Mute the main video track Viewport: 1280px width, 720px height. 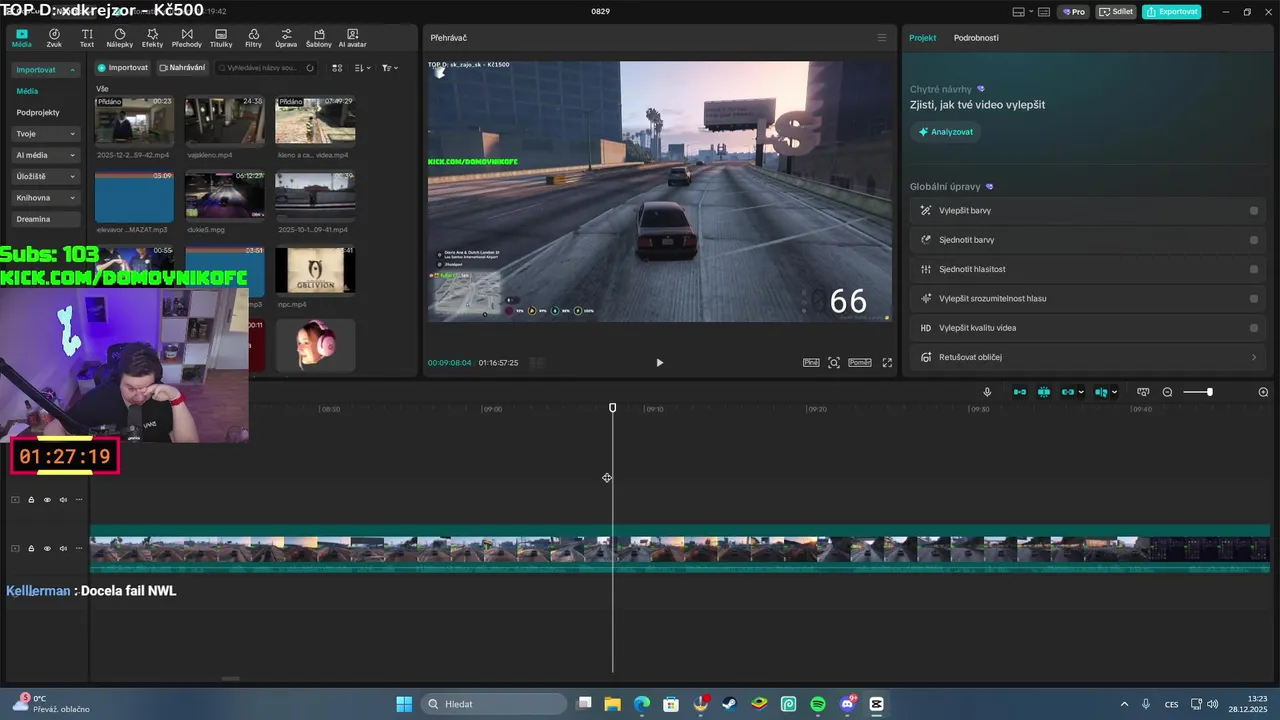pyautogui.click(x=63, y=548)
